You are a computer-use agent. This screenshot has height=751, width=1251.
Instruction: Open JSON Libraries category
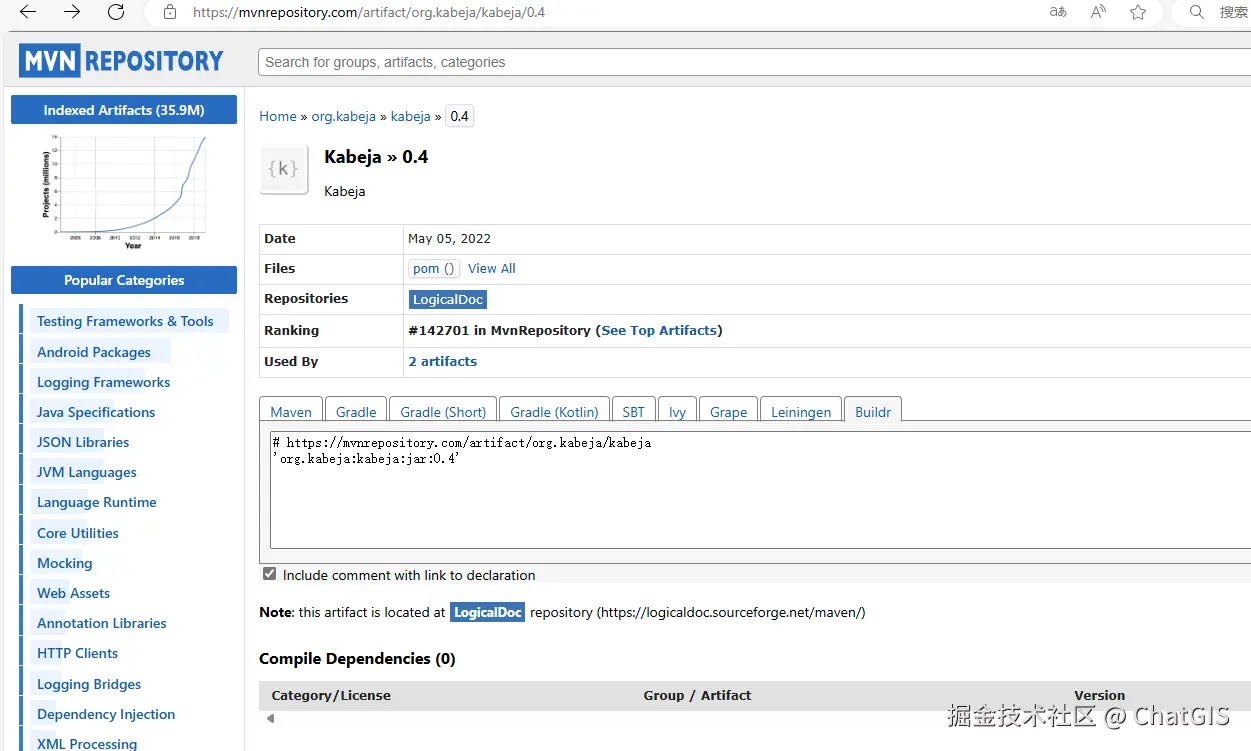pyautogui.click(x=83, y=442)
